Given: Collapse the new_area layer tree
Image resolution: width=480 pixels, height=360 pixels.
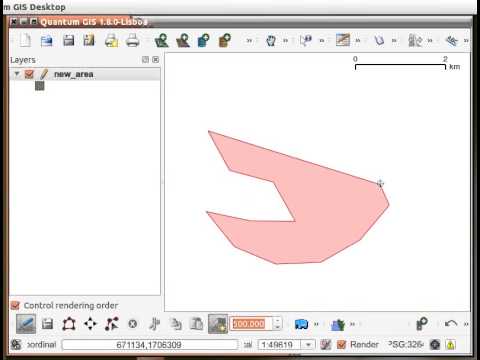Looking at the screenshot, I should (x=16, y=74).
